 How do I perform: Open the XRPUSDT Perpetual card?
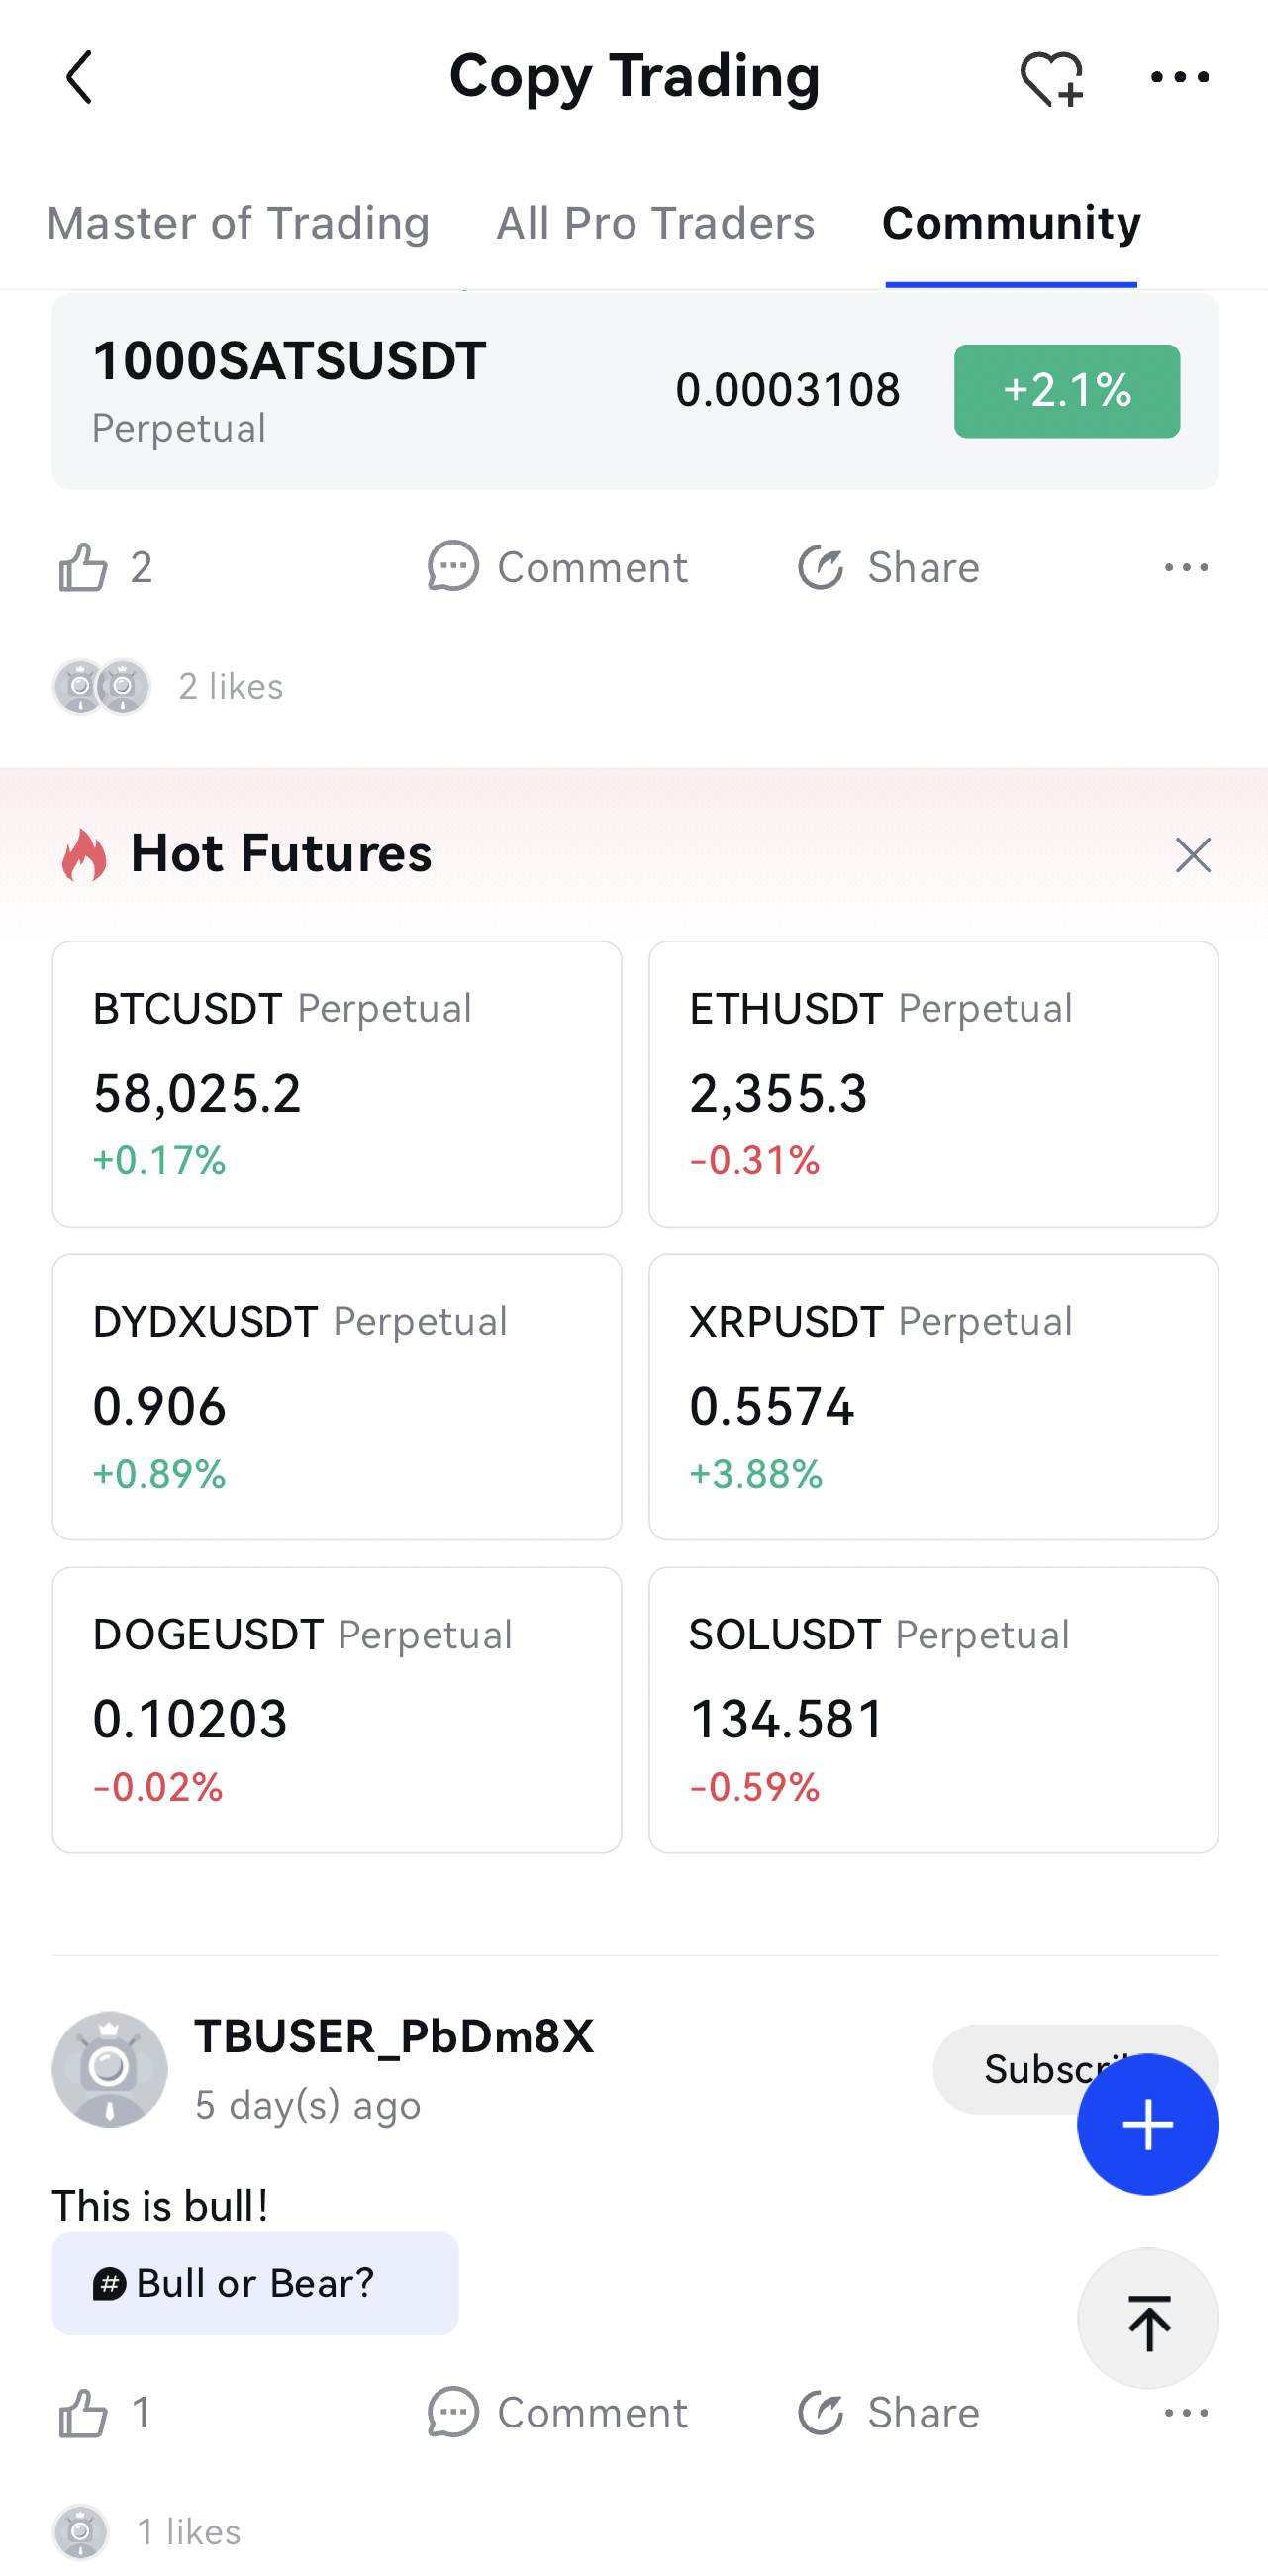pyautogui.click(x=933, y=1396)
